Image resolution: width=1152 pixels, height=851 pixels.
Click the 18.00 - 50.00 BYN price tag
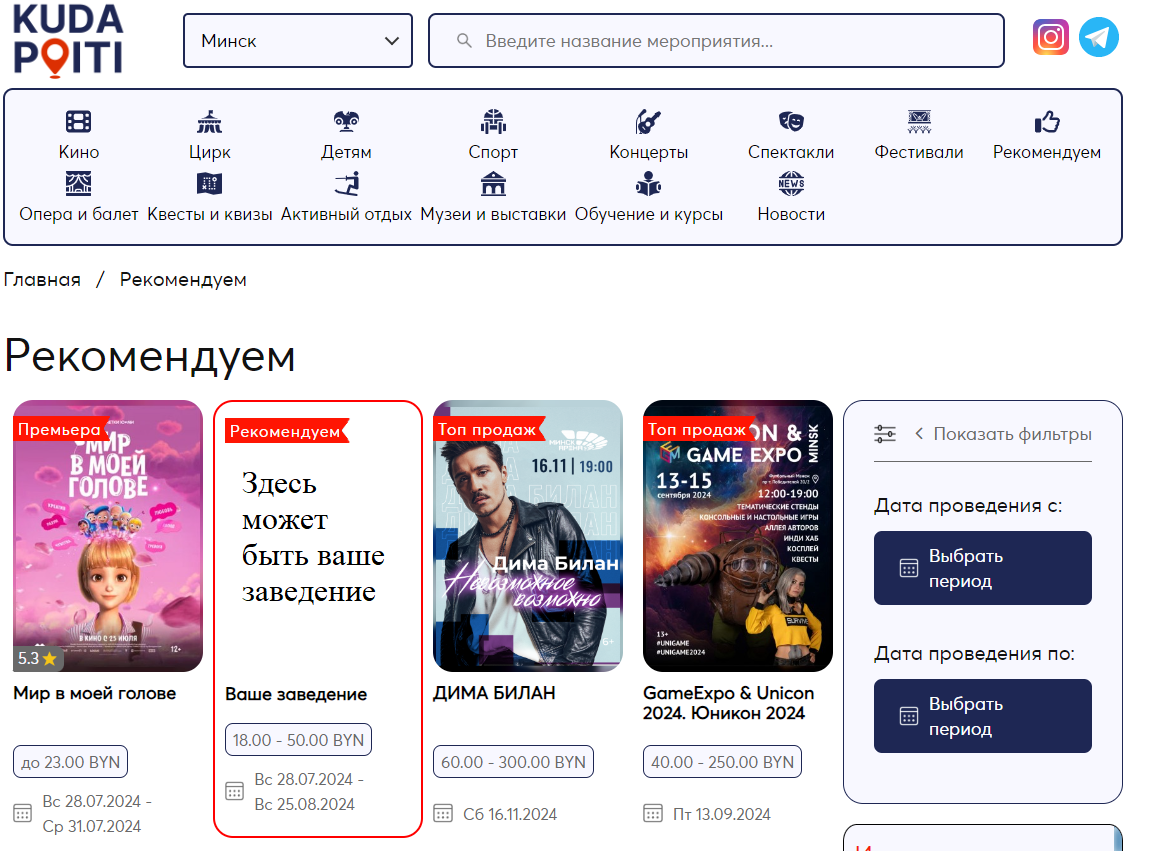click(x=298, y=740)
